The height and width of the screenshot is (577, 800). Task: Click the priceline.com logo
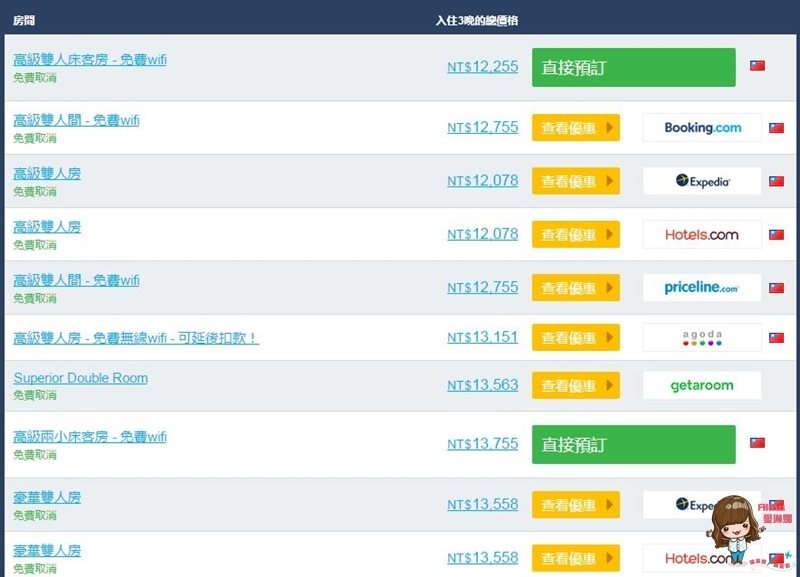pos(702,288)
